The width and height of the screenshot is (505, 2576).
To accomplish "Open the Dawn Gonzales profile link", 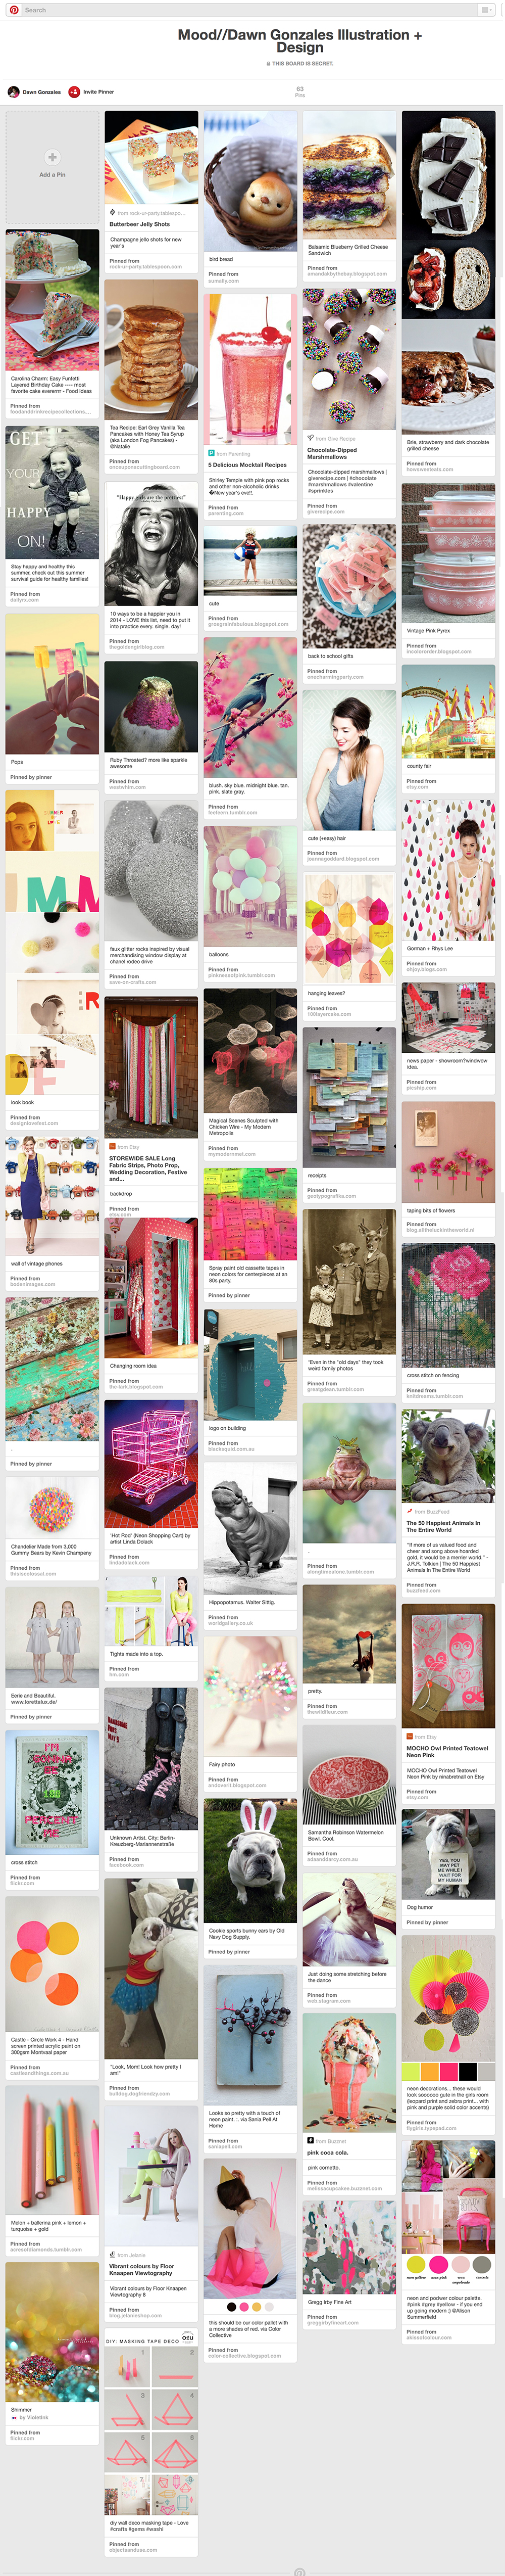I will [42, 92].
